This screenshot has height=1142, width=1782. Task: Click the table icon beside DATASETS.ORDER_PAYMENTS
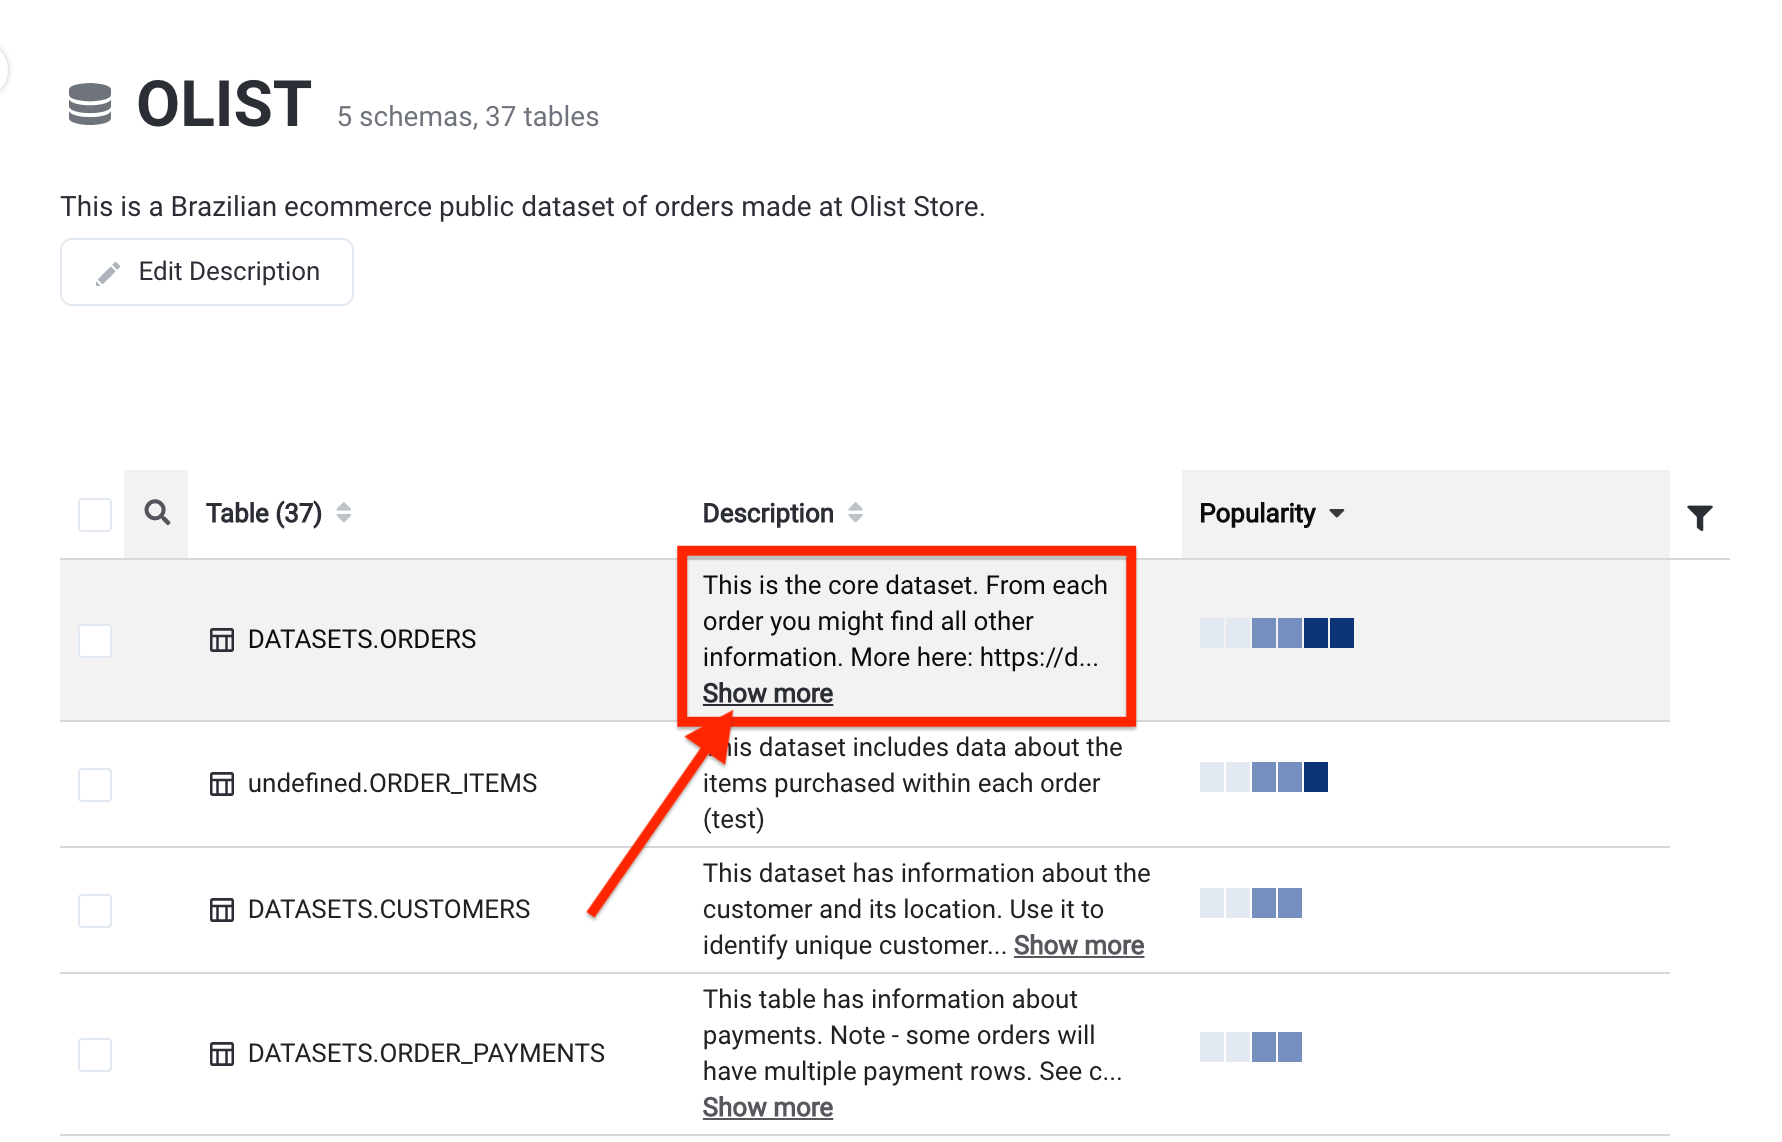[222, 1054]
